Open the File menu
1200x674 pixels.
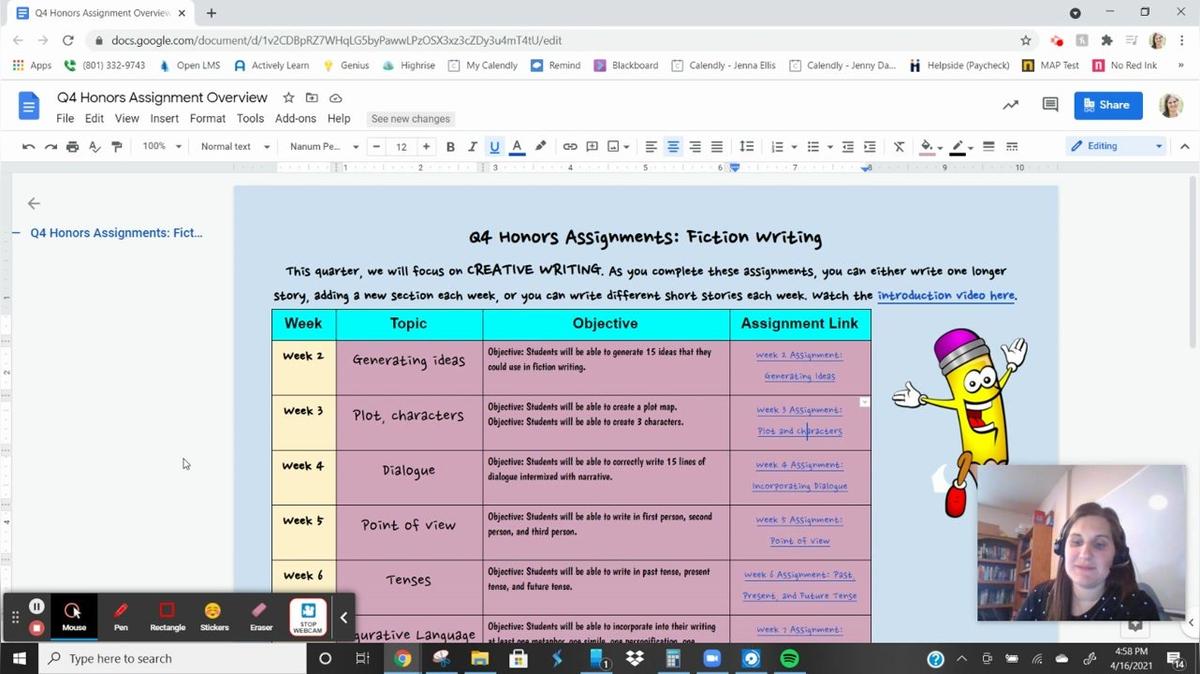click(65, 118)
